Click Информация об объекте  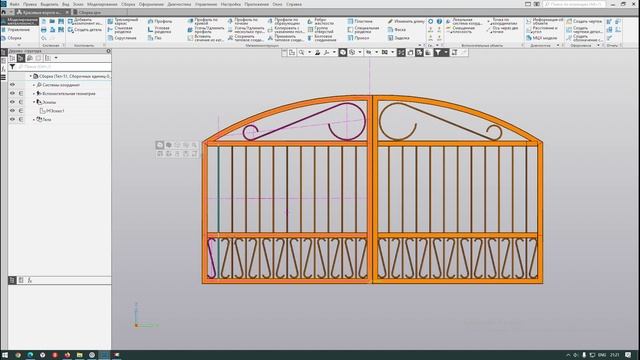tap(544, 21)
